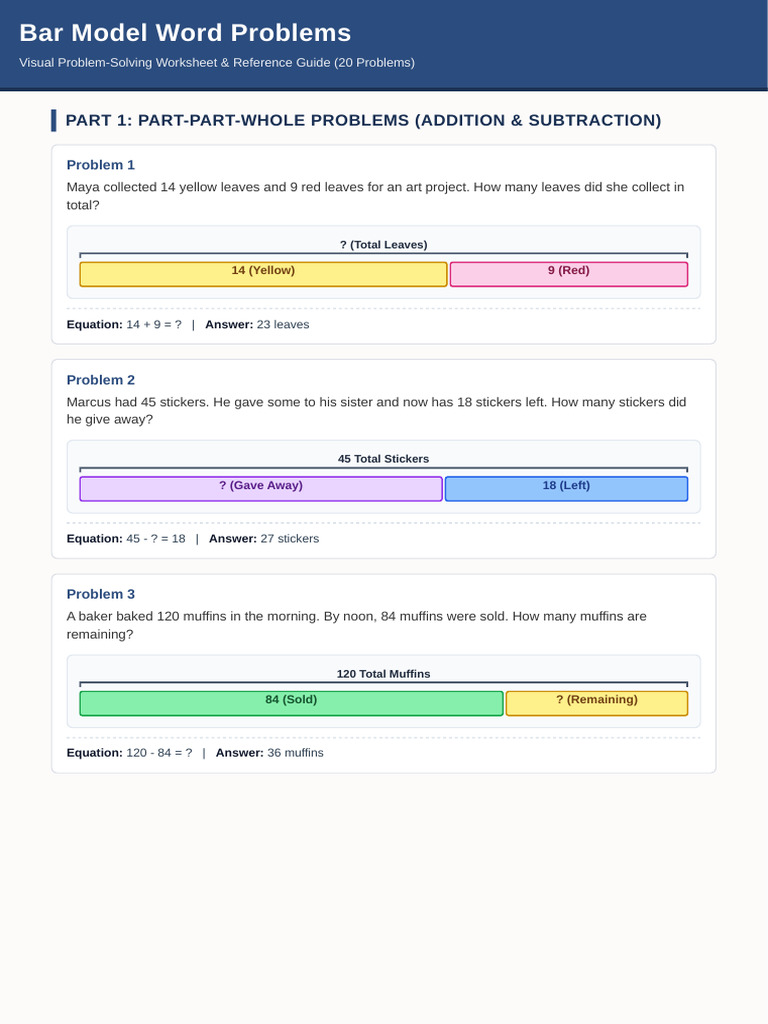Select the purple ? (Gave Away) bar
This screenshot has height=1024, width=768.
point(261,488)
